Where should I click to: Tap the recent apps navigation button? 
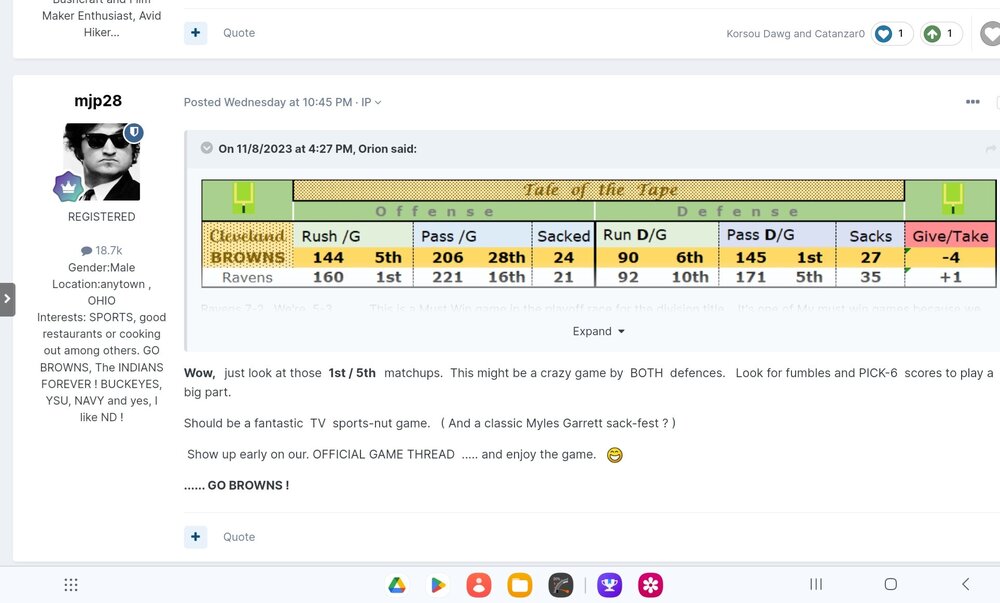pyautogui.click(x=816, y=584)
